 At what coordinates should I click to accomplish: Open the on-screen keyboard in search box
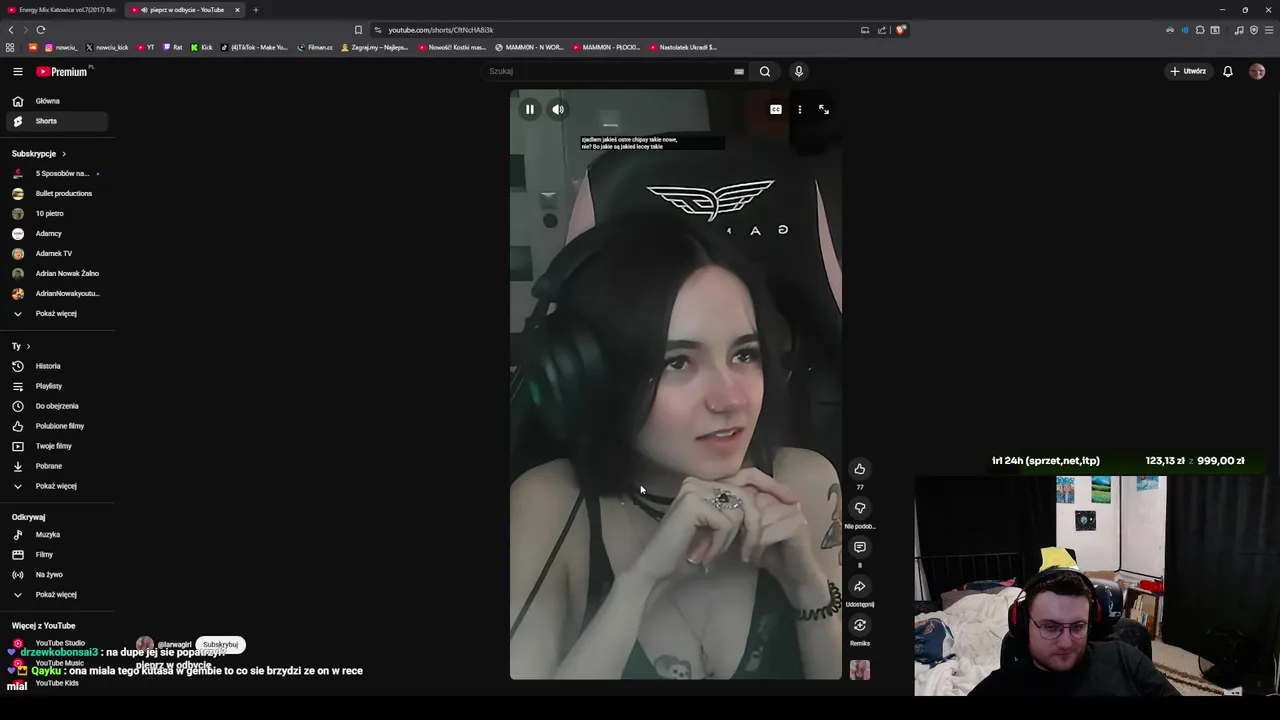pos(739,71)
